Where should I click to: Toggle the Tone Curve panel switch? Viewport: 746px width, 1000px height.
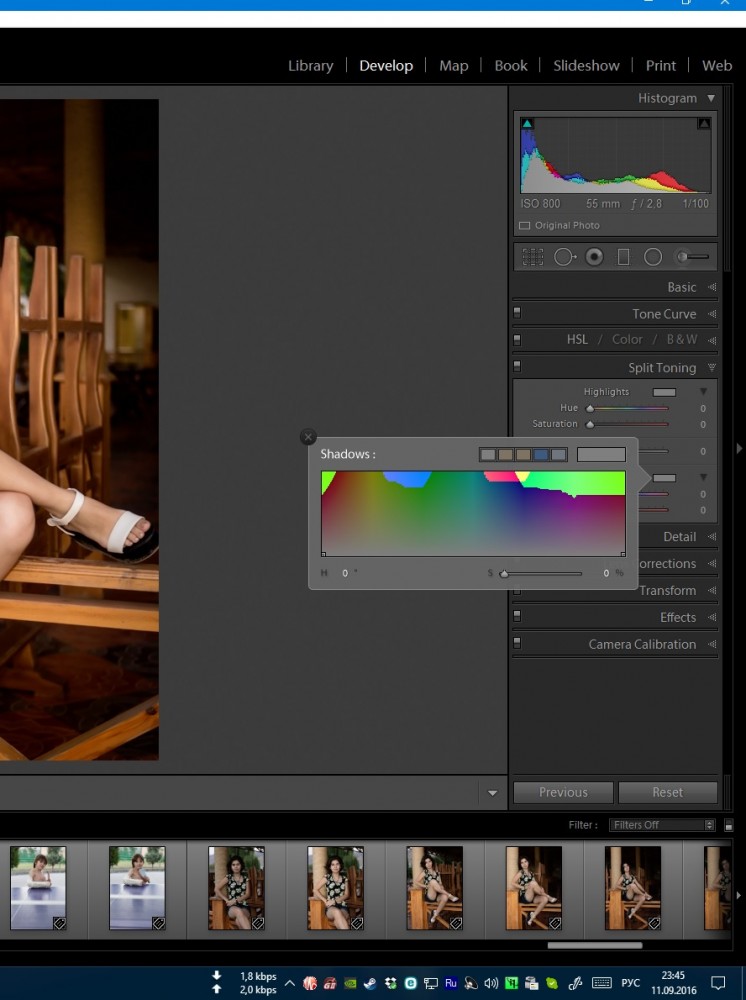pos(517,313)
